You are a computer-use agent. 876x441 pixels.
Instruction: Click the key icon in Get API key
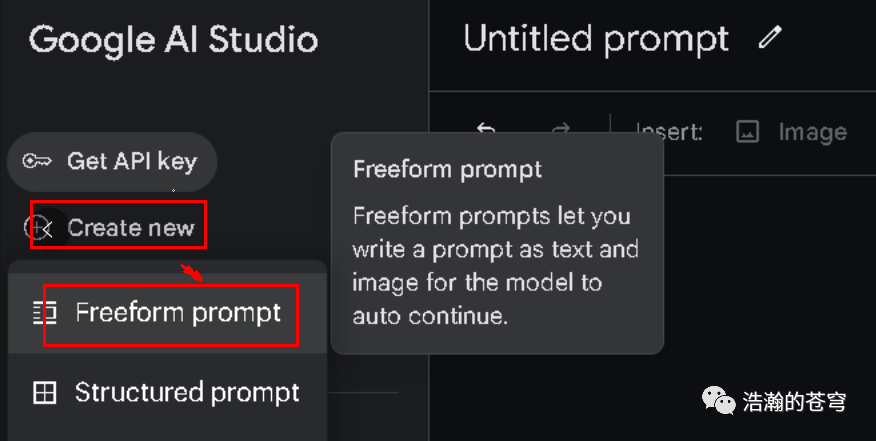[37, 162]
